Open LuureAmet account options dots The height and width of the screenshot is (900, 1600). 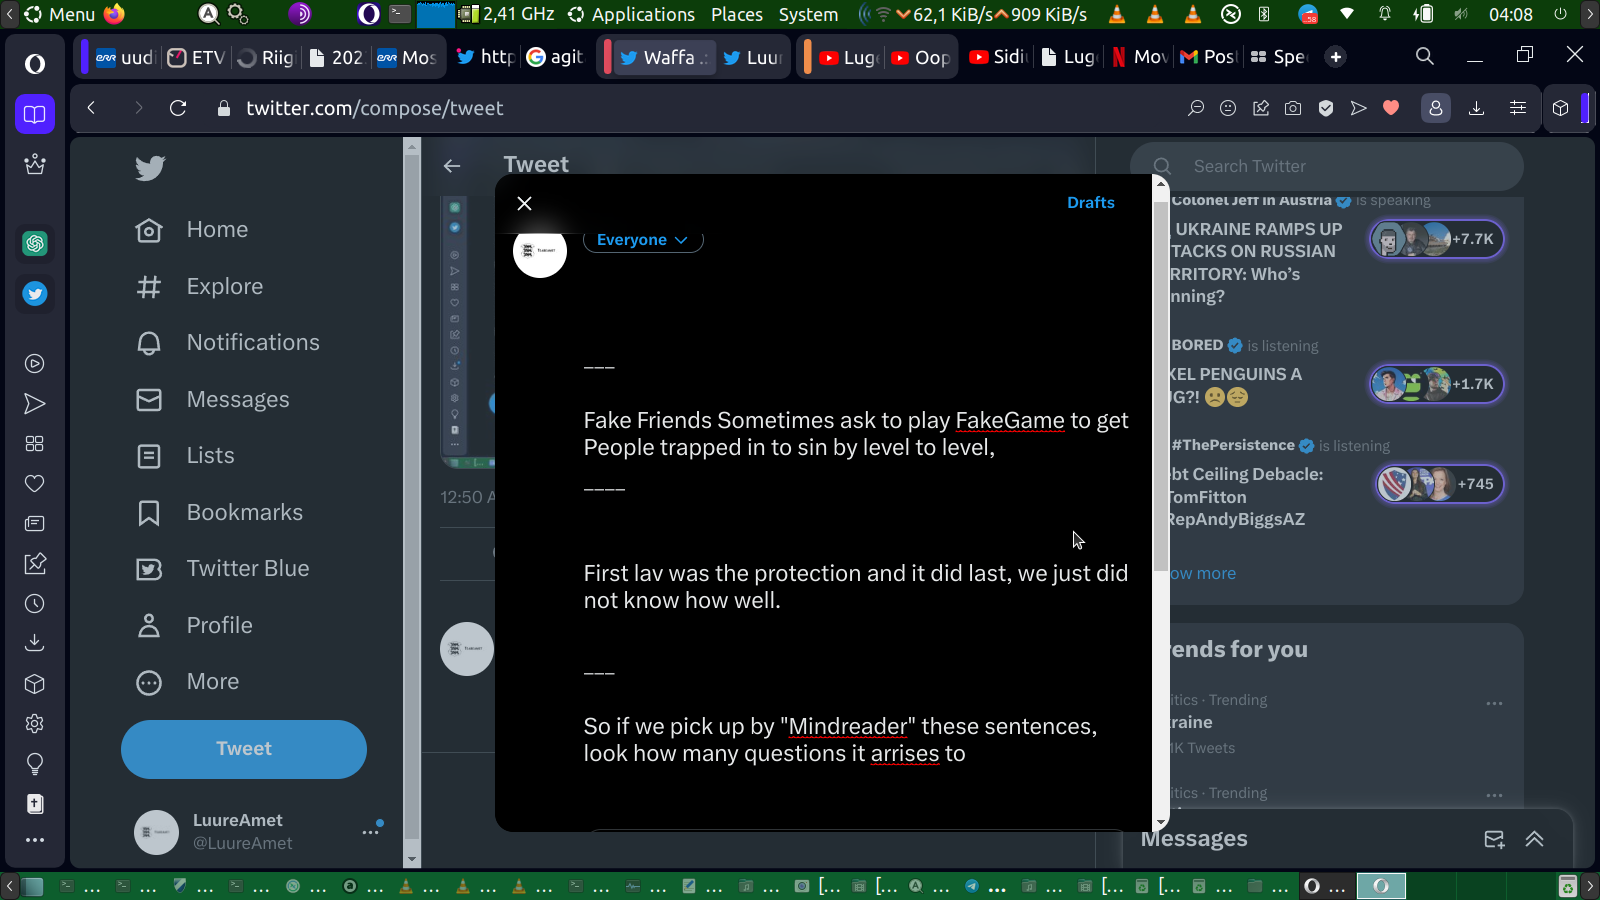[x=371, y=832]
